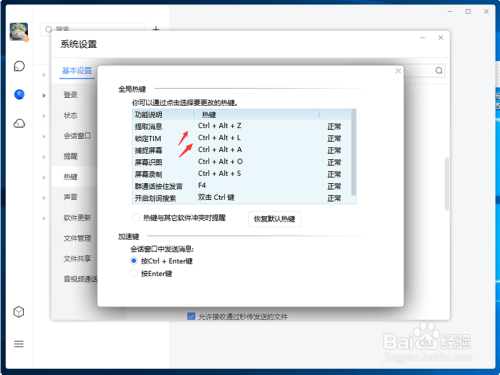This screenshot has height=375, width=500.
Task: Open the cube apps icon in sidebar
Action: click(x=19, y=312)
